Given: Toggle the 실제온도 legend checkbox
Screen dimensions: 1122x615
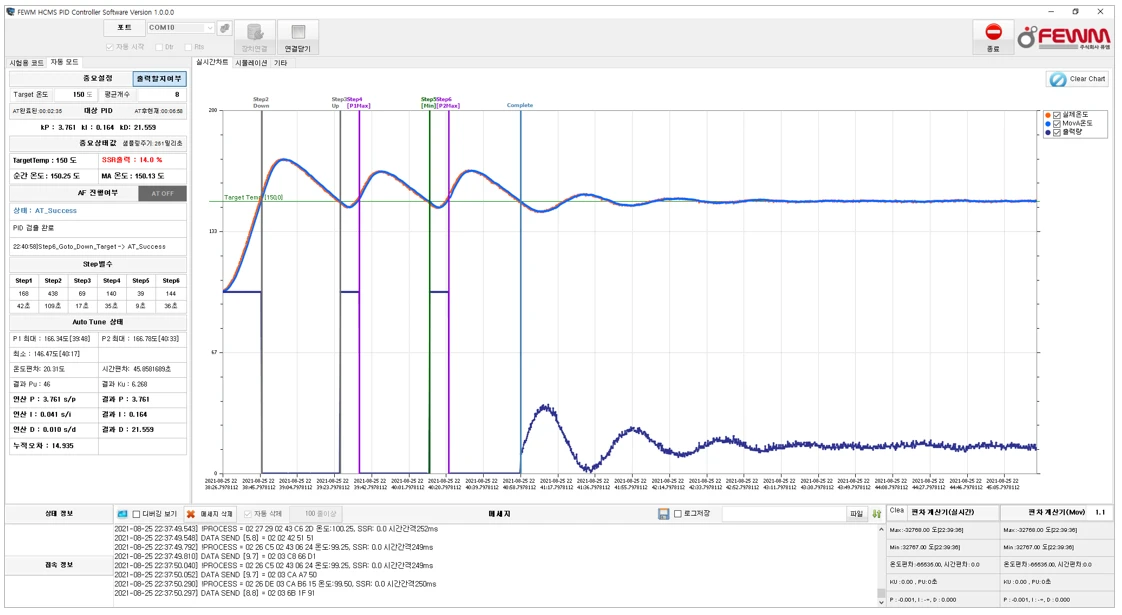Looking at the screenshot, I should (1056, 115).
